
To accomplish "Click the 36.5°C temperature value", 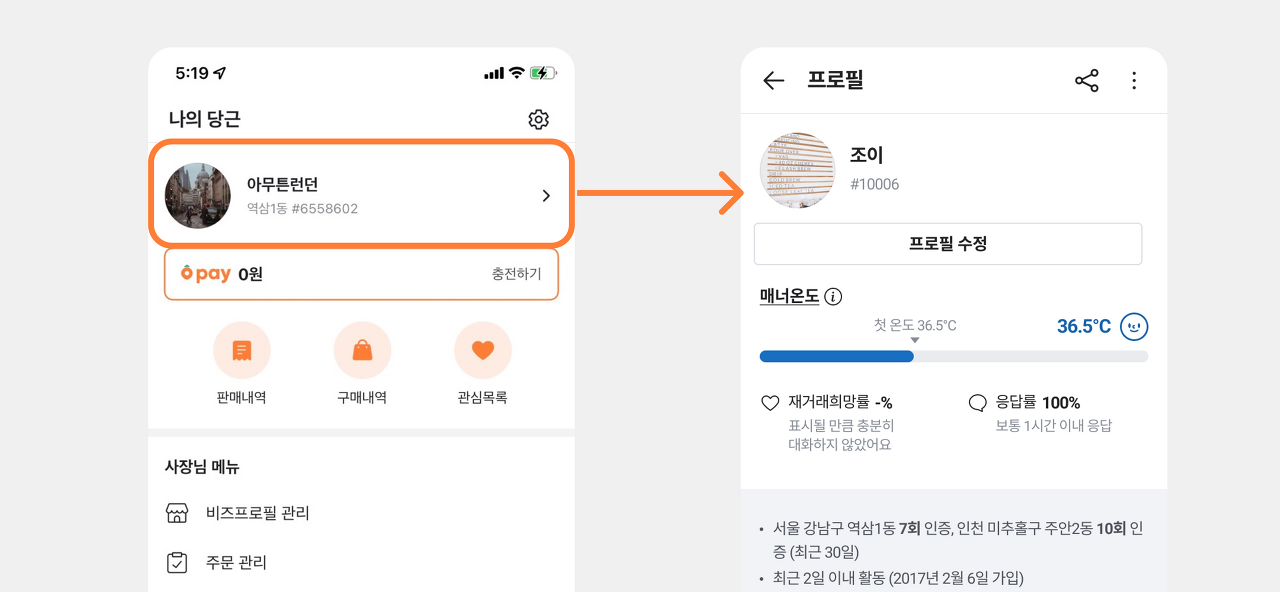I will 1084,326.
